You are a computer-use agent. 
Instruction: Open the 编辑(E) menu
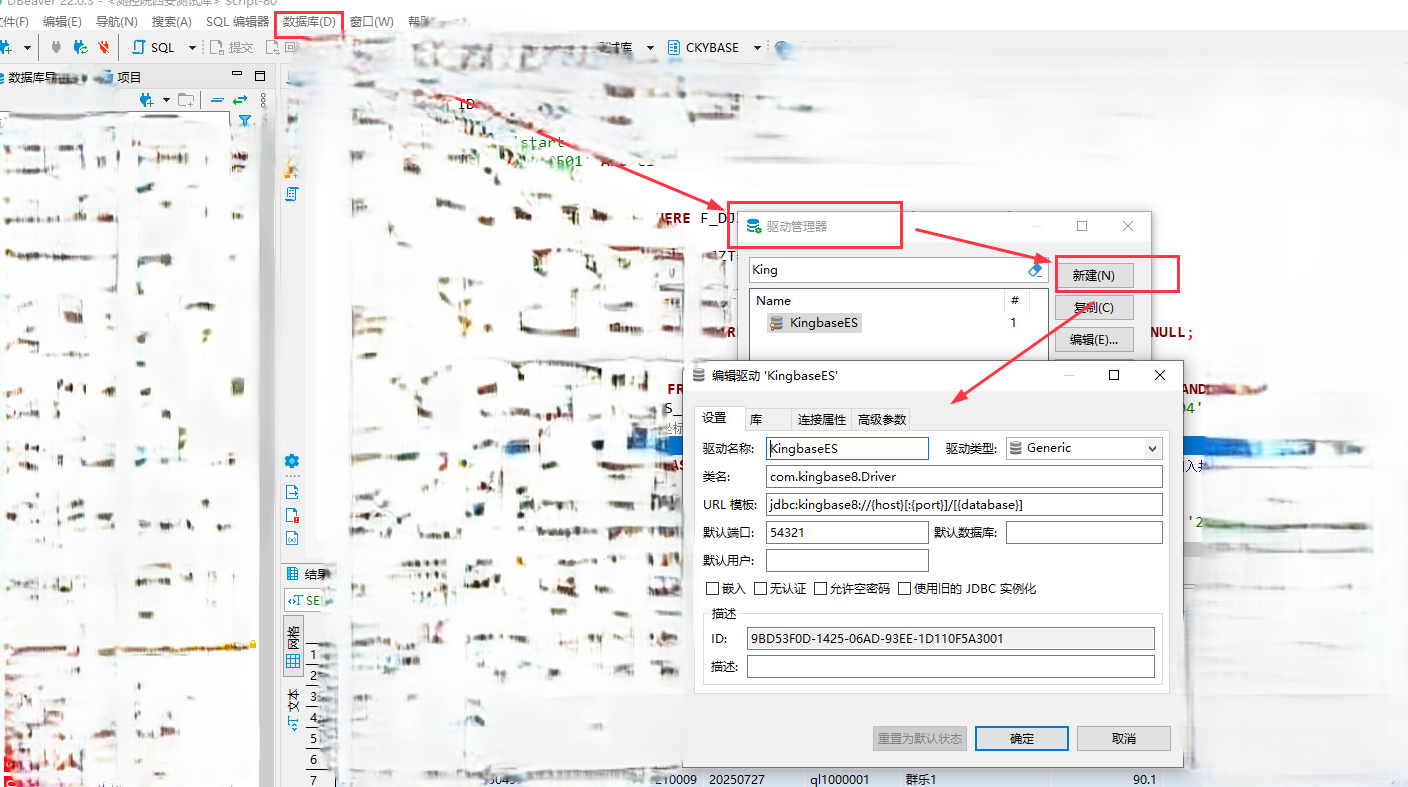point(62,21)
